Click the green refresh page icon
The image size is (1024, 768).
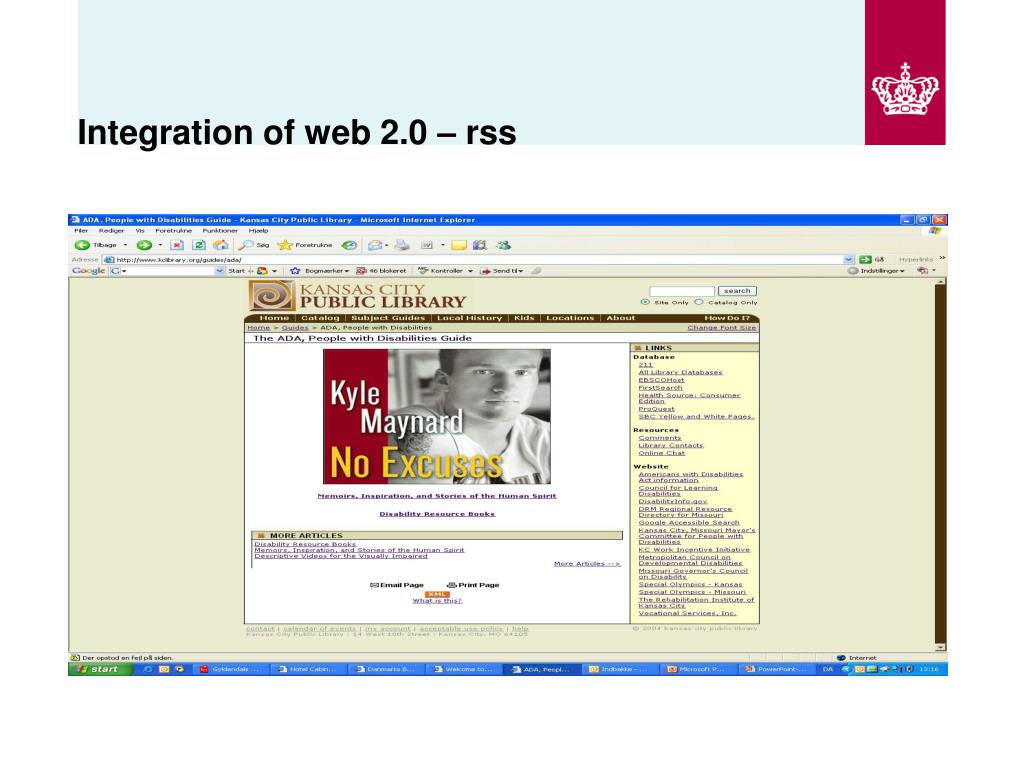point(199,246)
